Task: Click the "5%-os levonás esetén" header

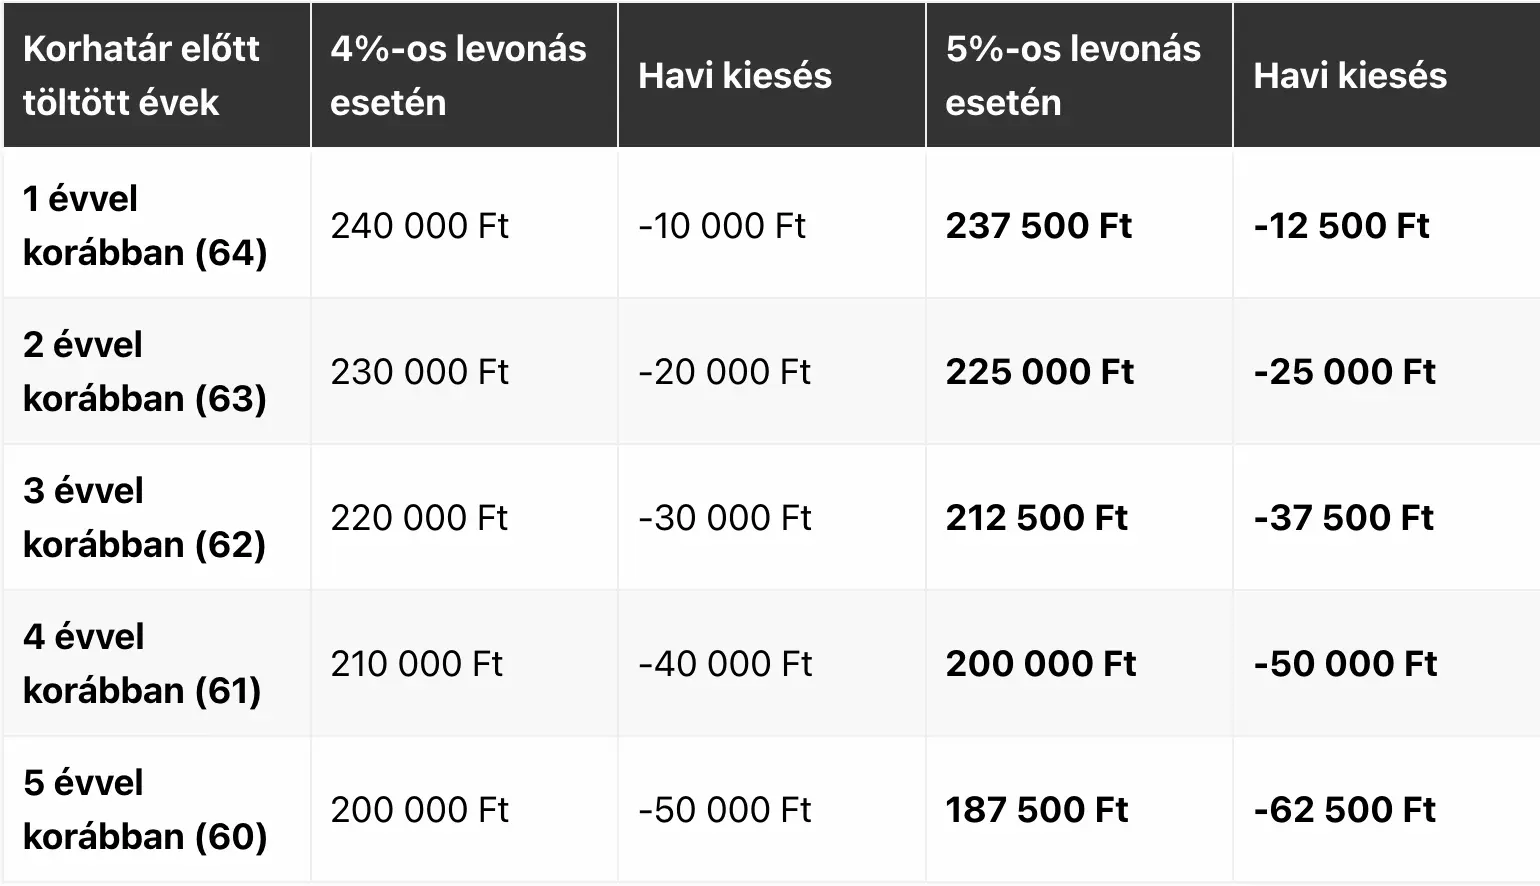Action: tap(1073, 75)
